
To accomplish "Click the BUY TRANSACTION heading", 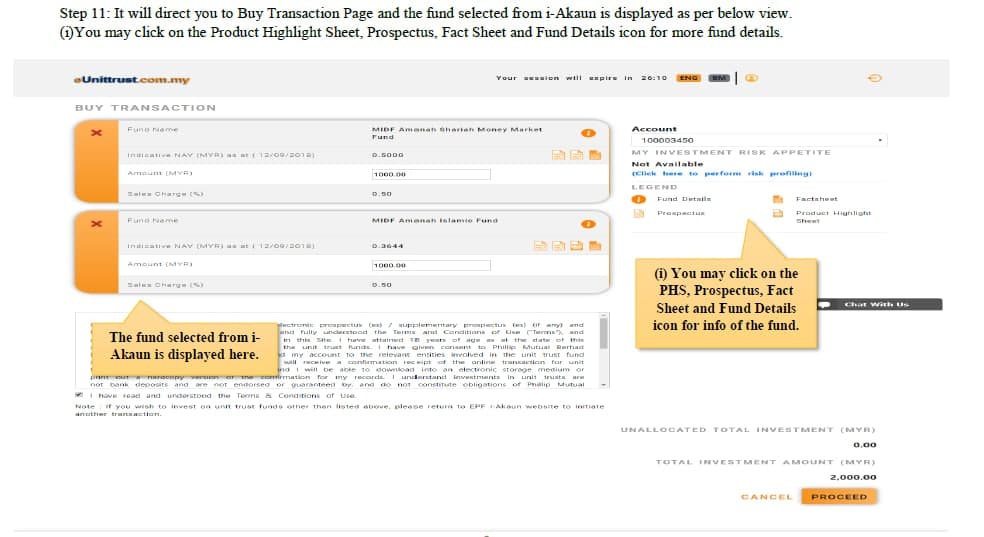I will tap(146, 108).
